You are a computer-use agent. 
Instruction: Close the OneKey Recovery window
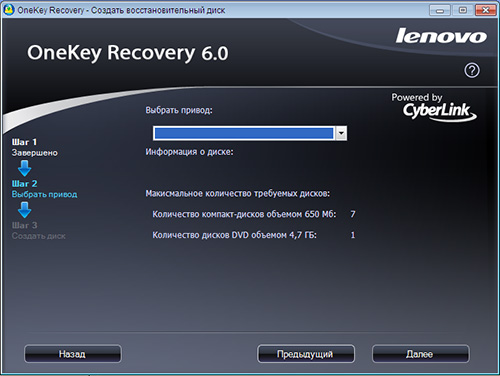pyautogui.click(x=486, y=10)
